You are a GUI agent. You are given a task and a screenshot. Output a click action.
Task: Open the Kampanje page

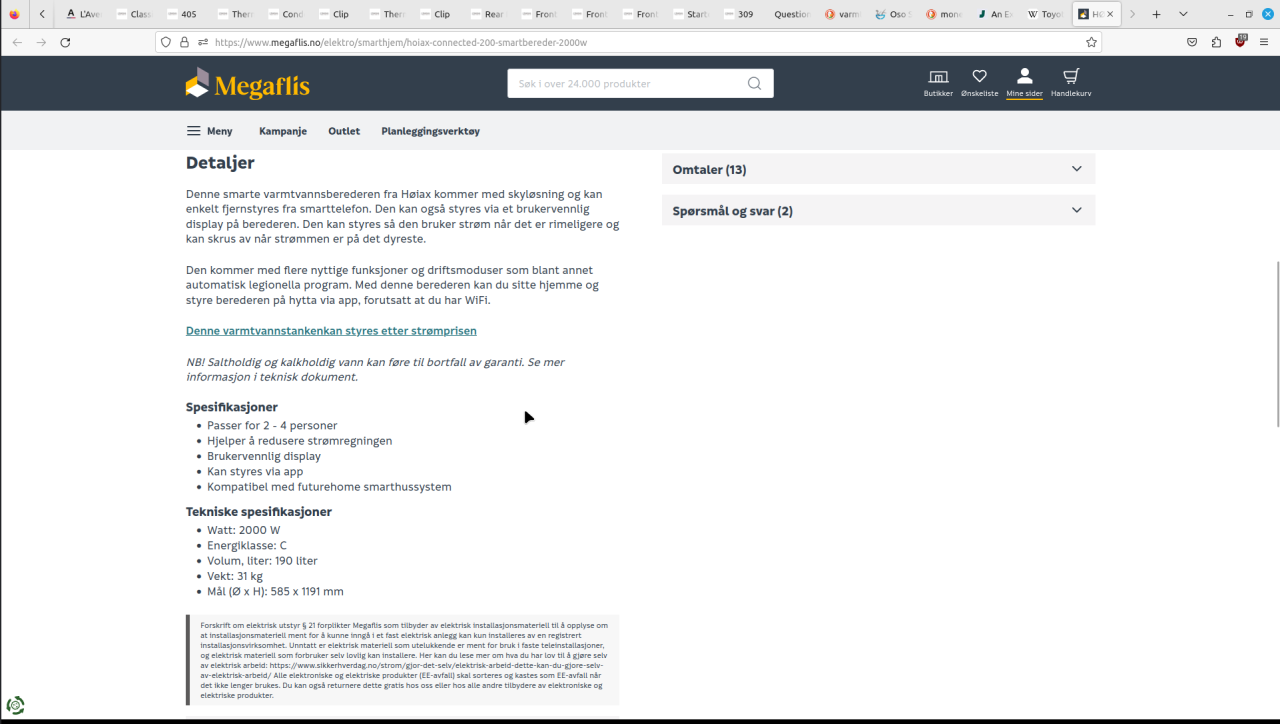(x=283, y=131)
